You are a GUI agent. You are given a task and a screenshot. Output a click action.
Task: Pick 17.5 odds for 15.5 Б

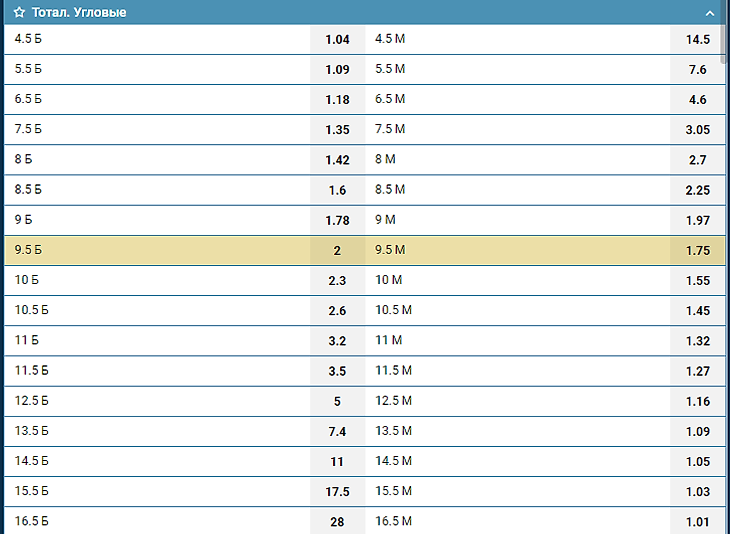click(338, 492)
